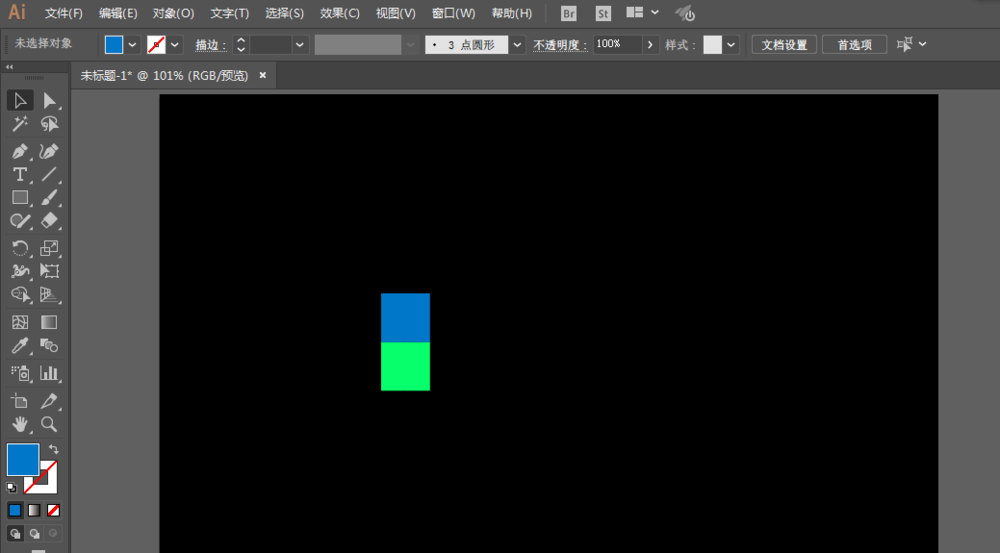Select the Perspective Grid tool
Screen dimensions: 1000x553
pos(49,294)
